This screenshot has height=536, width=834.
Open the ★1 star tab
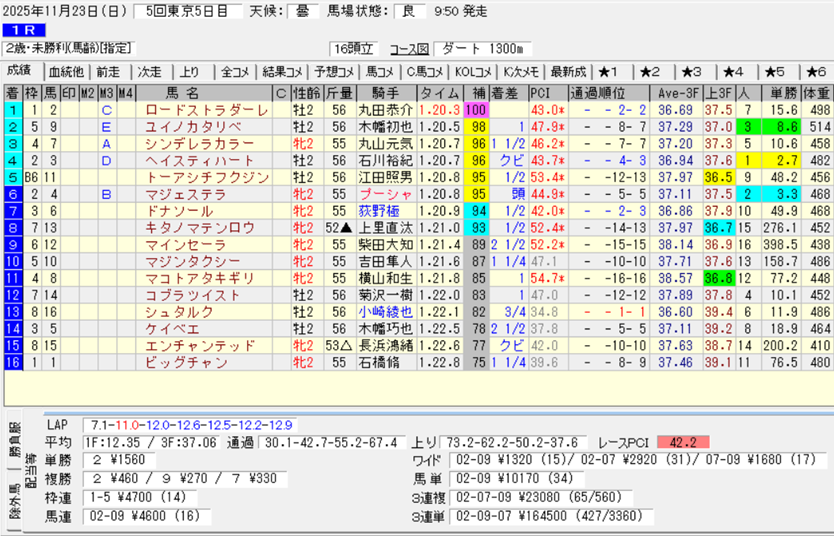612,72
